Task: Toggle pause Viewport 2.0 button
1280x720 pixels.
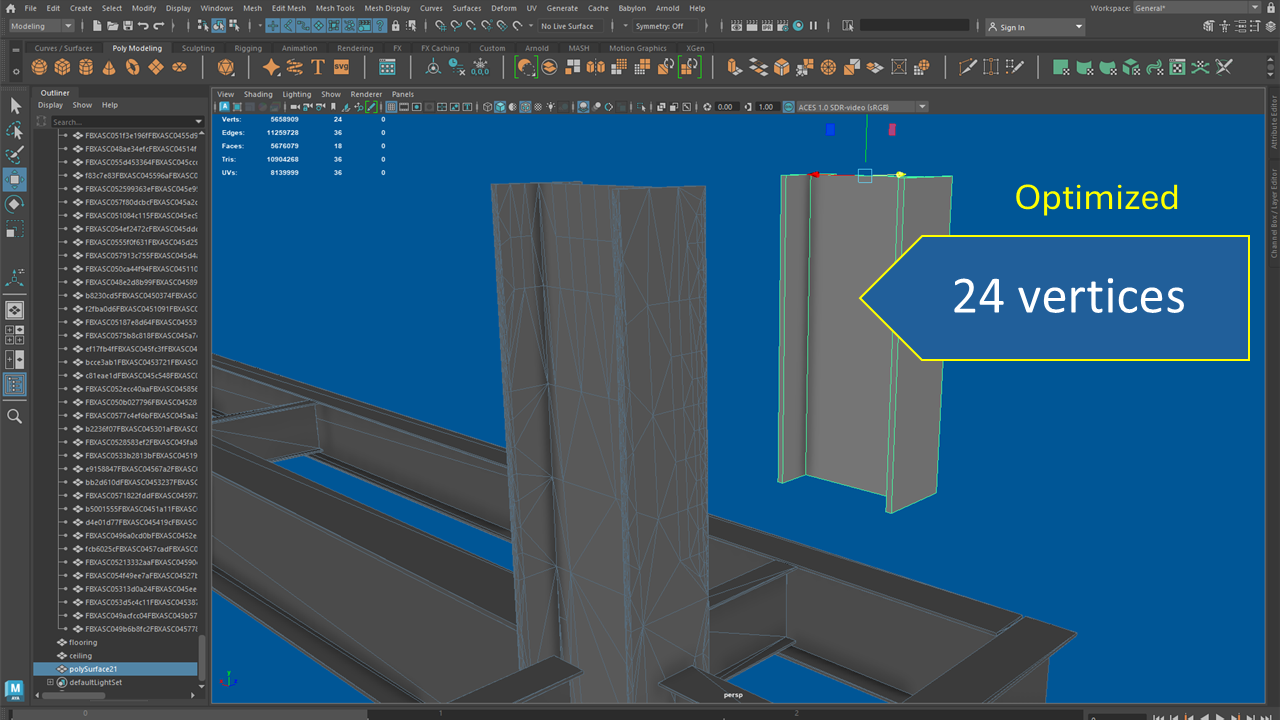Action: [813, 26]
